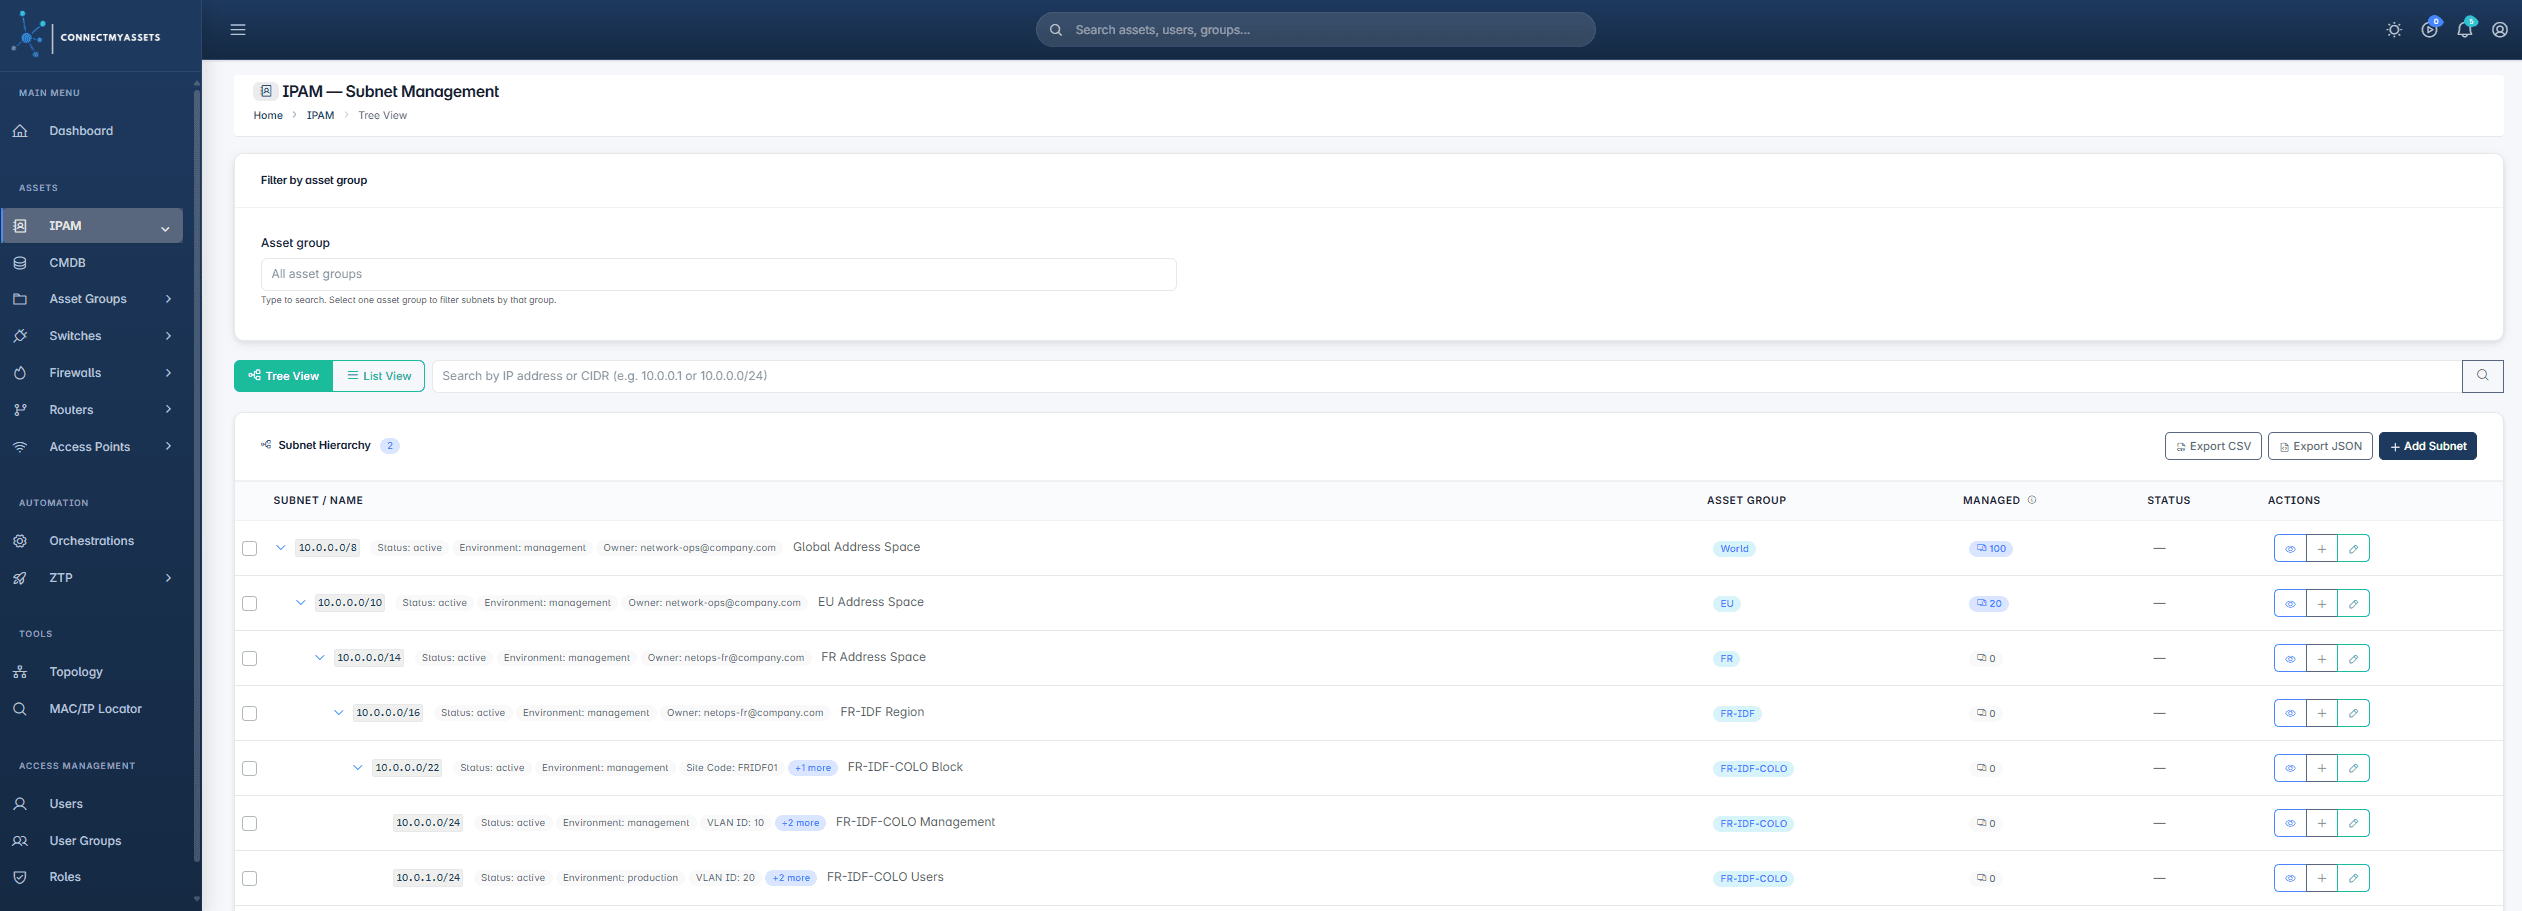Expand Access Points submenu
Screen dimensions: 2522x911
[x=92, y=447]
